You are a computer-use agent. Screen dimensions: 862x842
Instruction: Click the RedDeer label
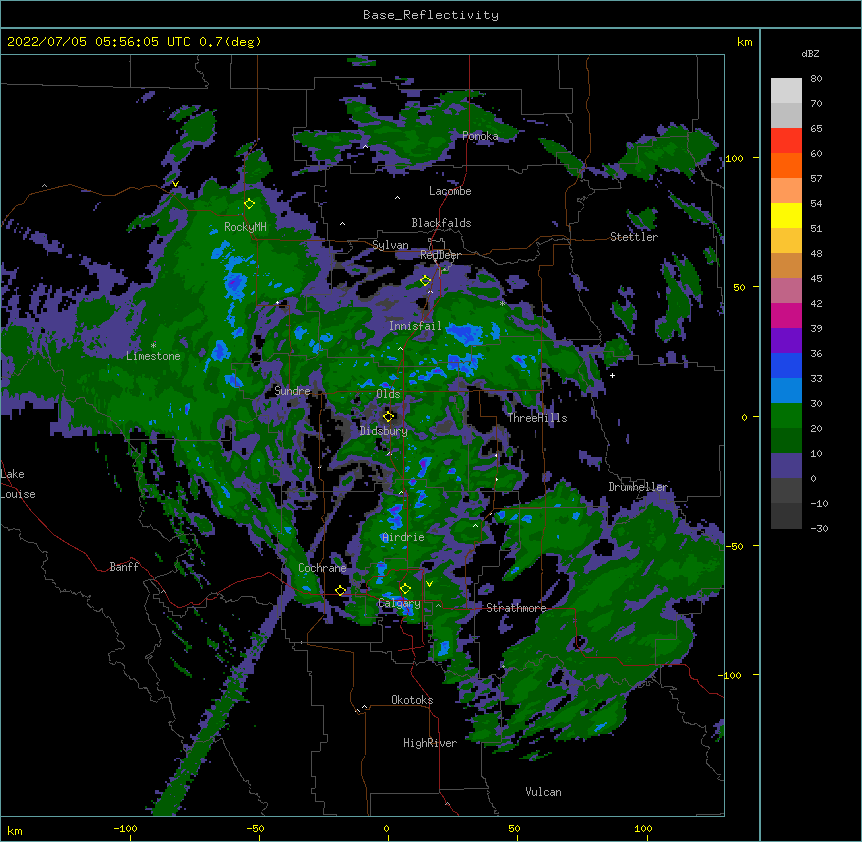[x=440, y=255]
